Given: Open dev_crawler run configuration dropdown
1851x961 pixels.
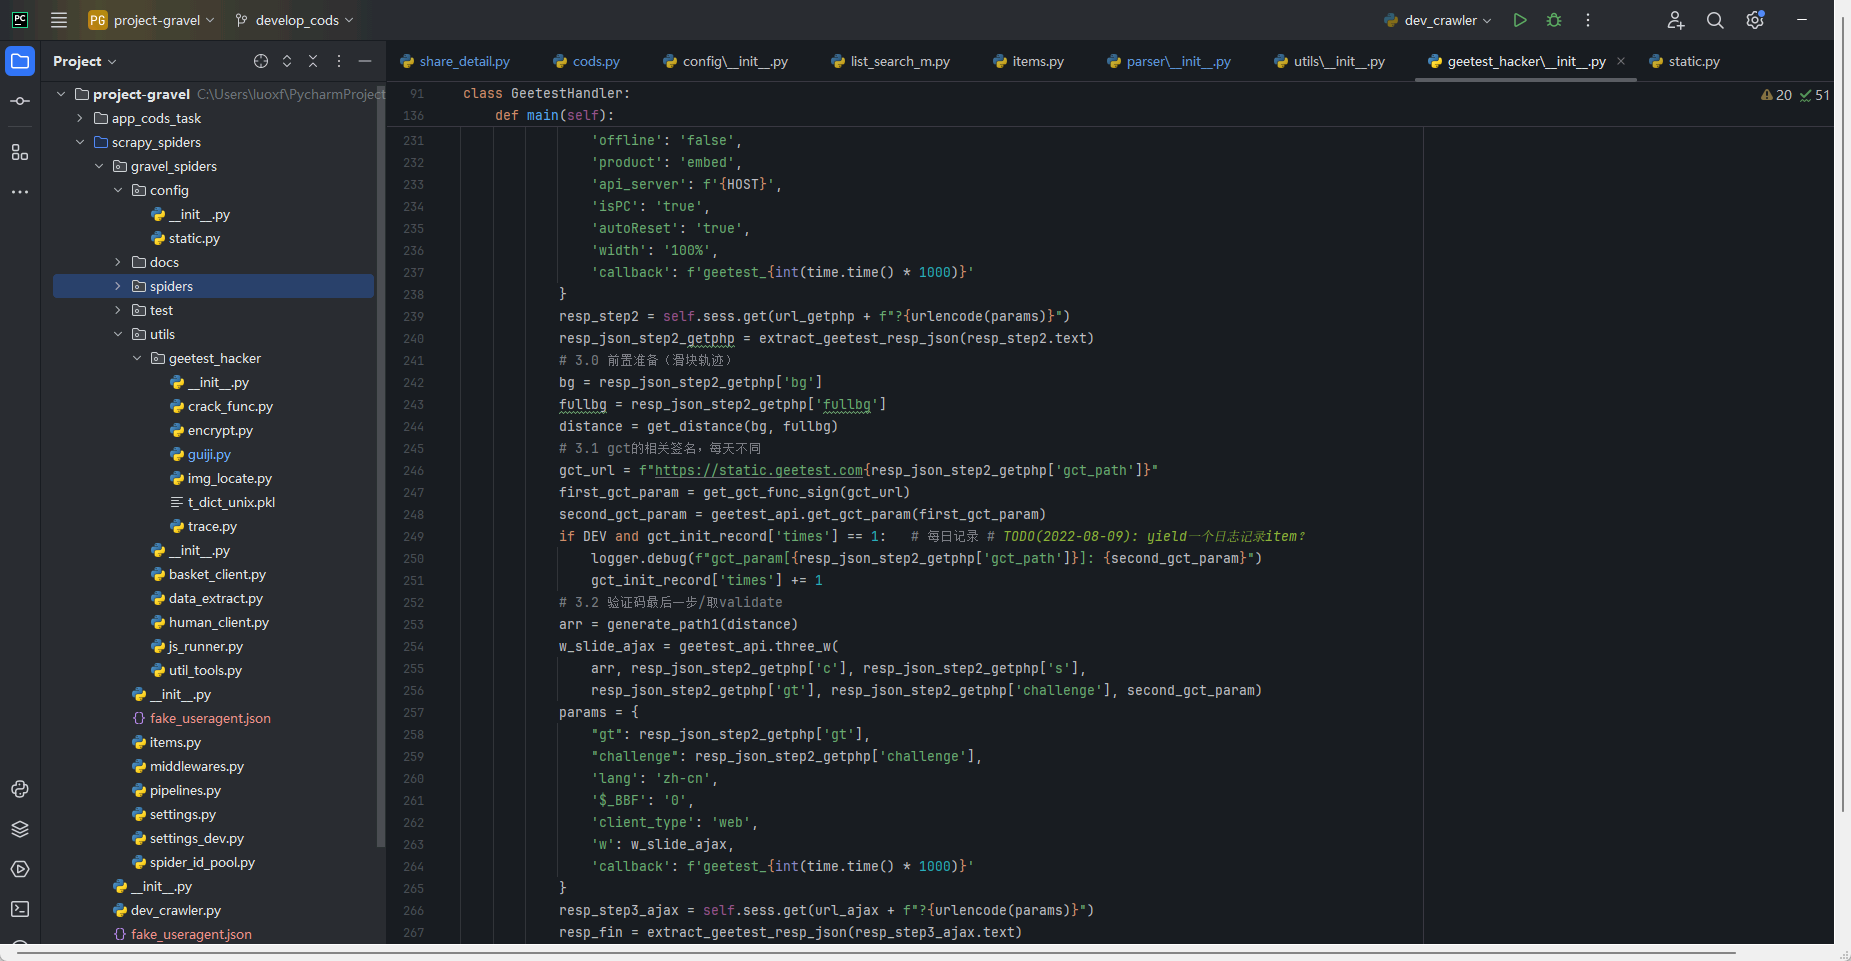Looking at the screenshot, I should [x=1438, y=20].
